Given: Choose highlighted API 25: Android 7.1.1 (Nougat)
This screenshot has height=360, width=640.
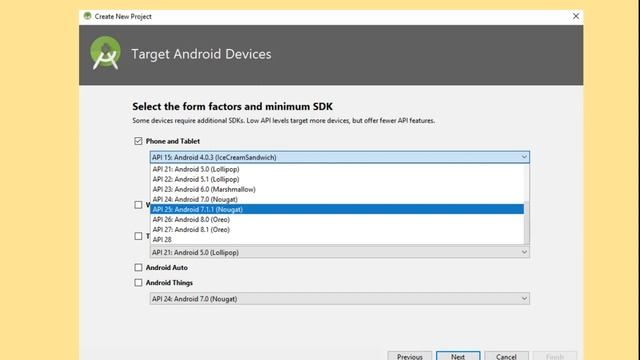Looking at the screenshot, I should 337,209.
